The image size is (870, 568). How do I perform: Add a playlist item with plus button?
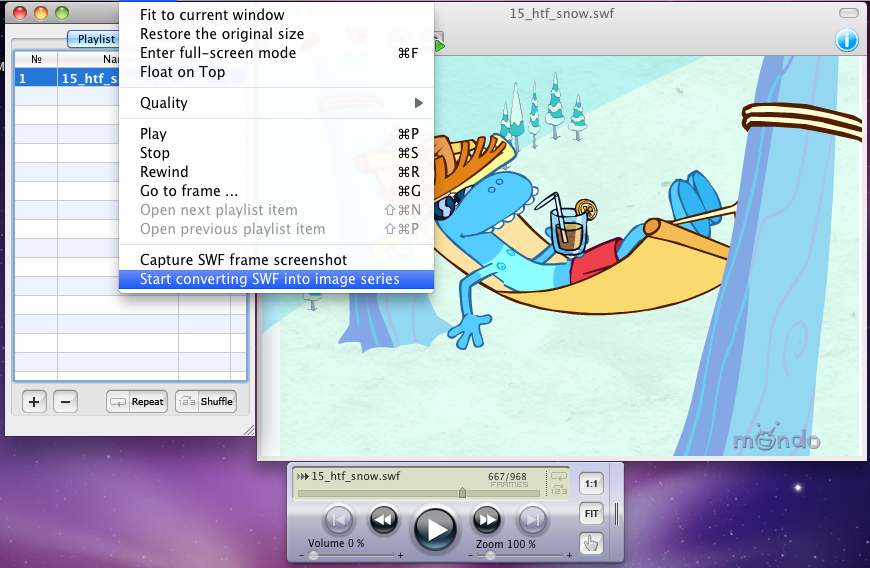34,402
